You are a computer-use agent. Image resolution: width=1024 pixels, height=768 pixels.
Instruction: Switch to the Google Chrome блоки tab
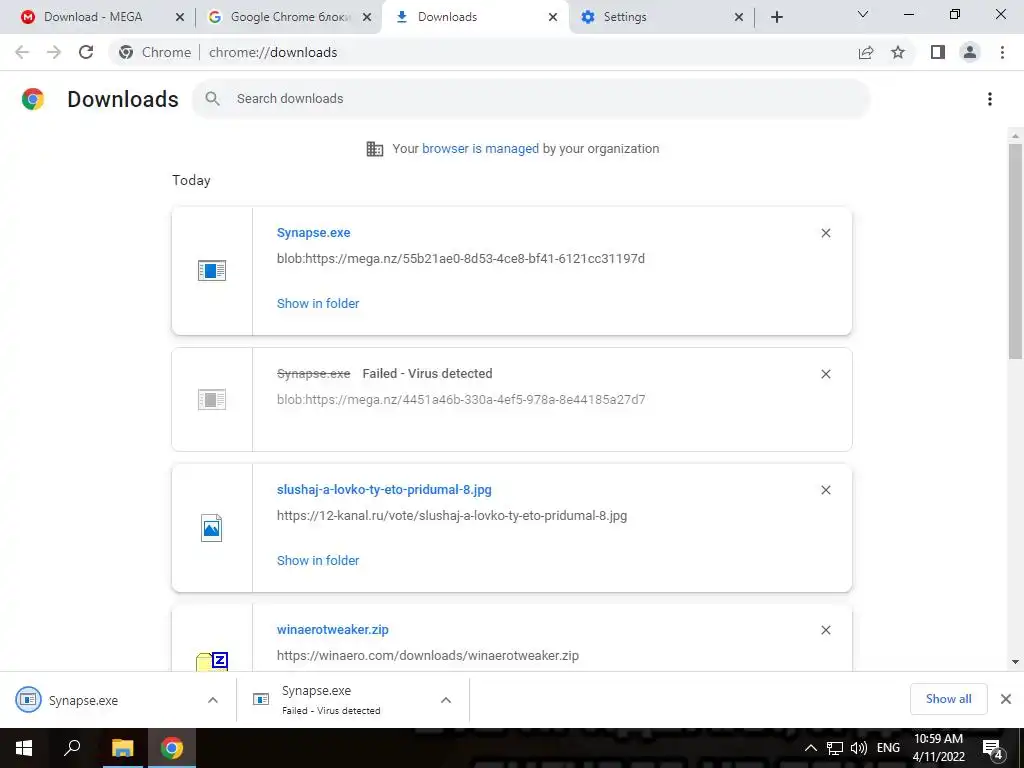coord(290,17)
